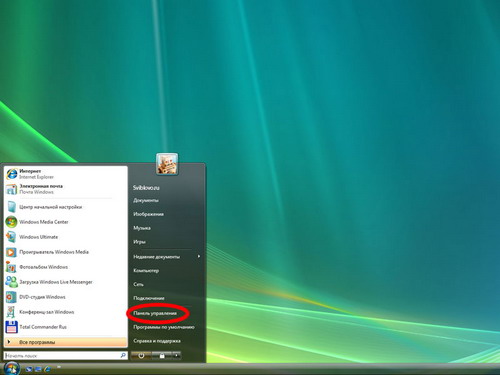Open Windows Ultimate extras entry
This screenshot has height=375, width=500.
click(x=66, y=237)
